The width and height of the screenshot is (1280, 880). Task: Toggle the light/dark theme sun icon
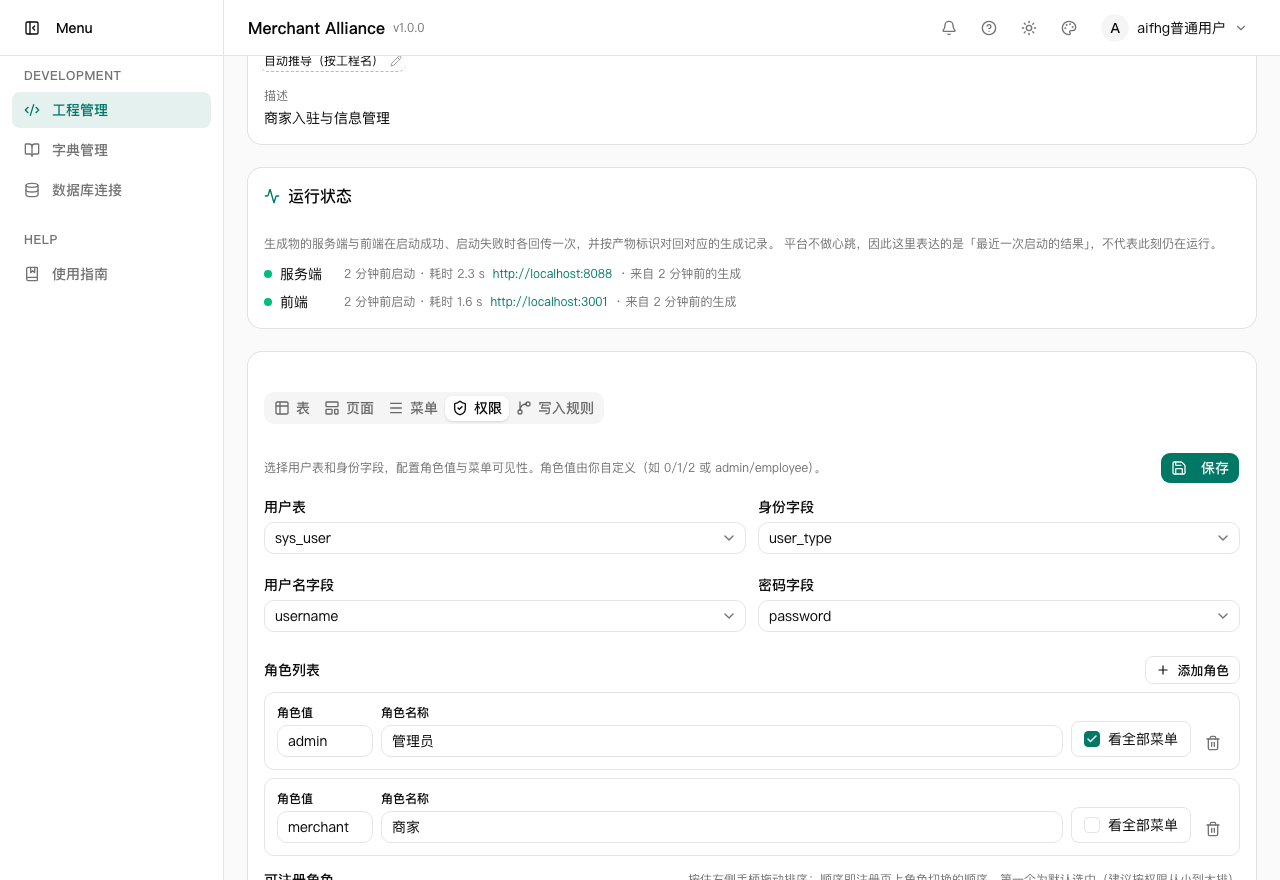(x=1029, y=28)
